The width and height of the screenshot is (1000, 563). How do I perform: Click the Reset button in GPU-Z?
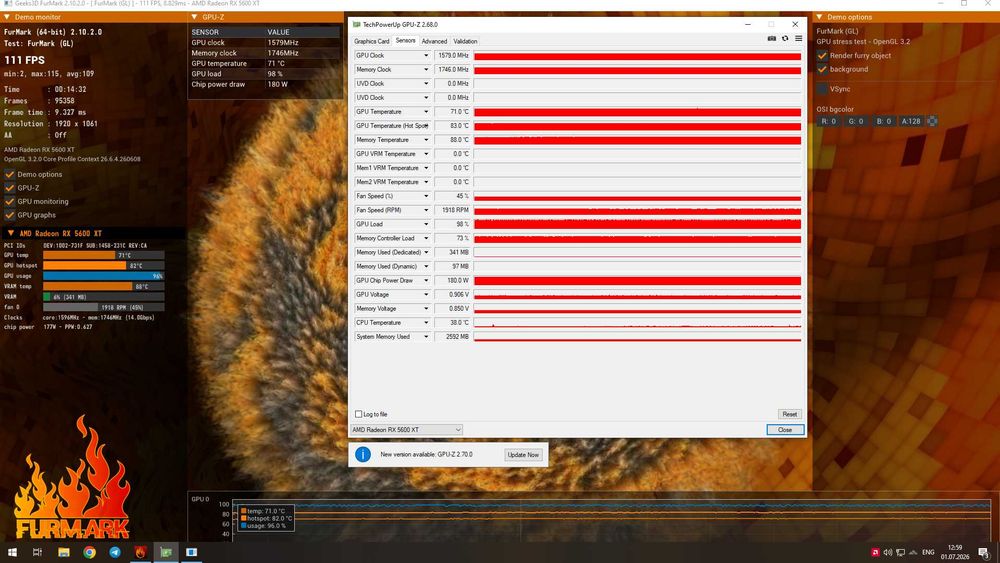790,414
